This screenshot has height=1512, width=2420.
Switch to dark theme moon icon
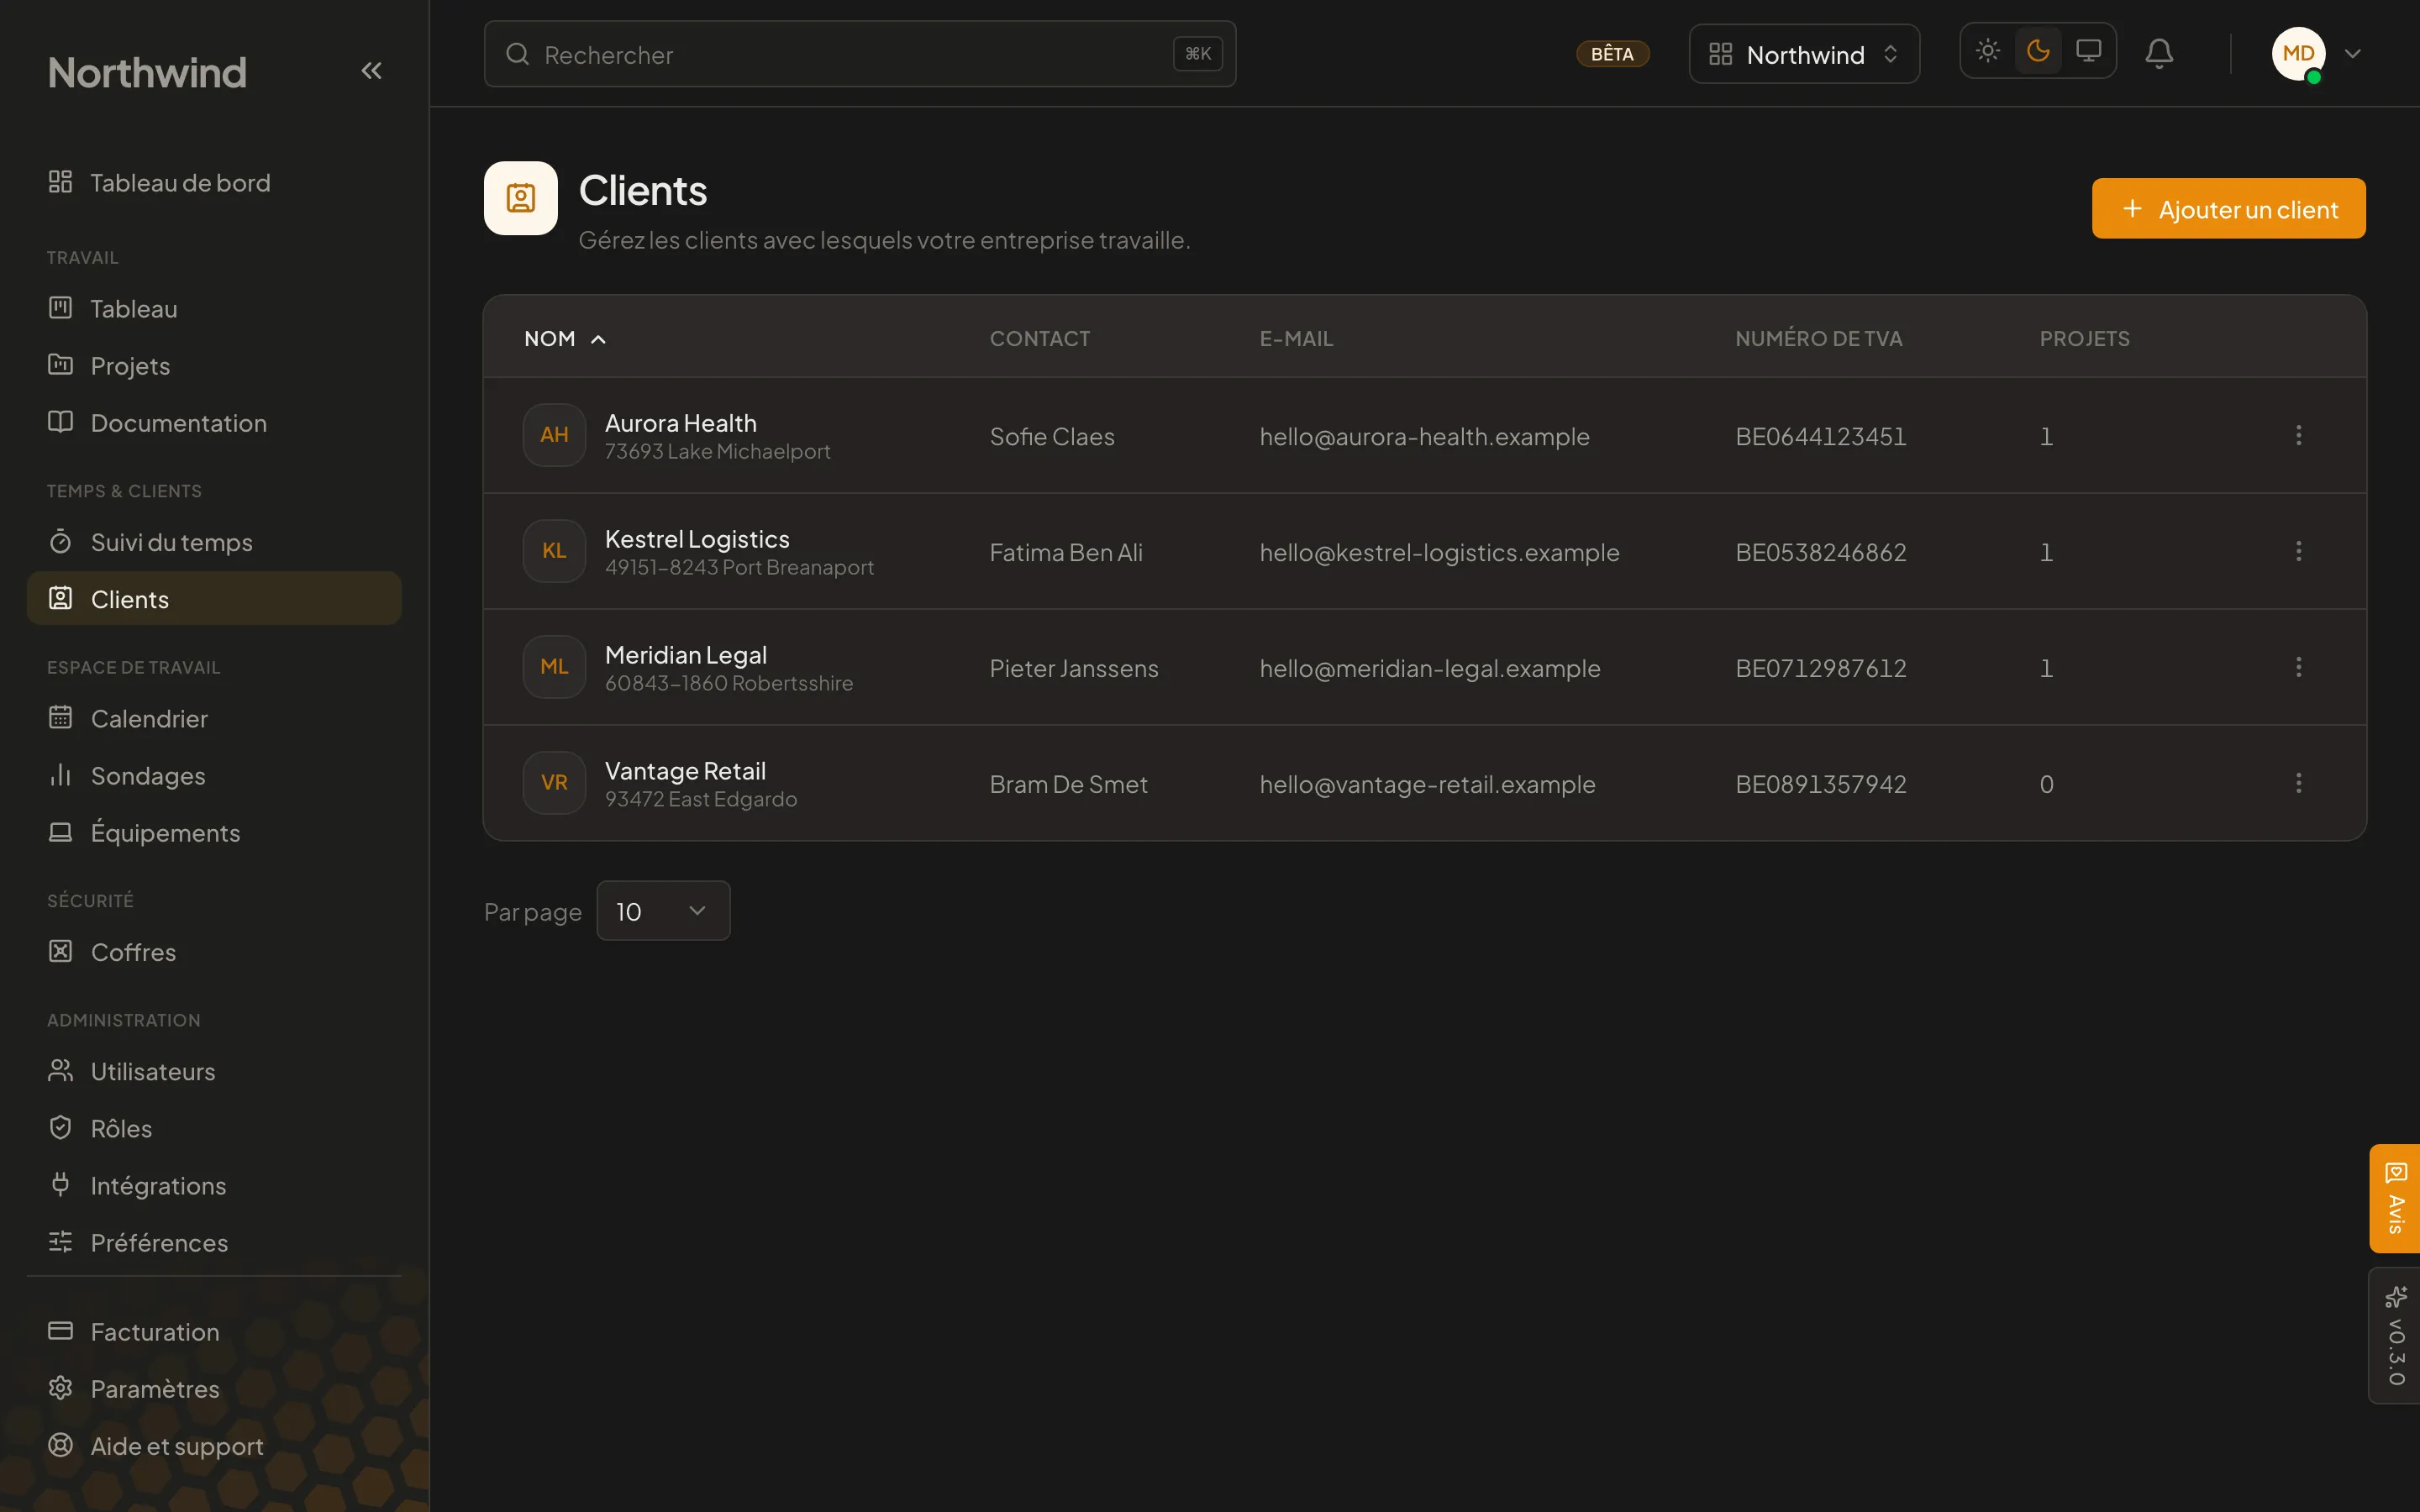[2037, 51]
